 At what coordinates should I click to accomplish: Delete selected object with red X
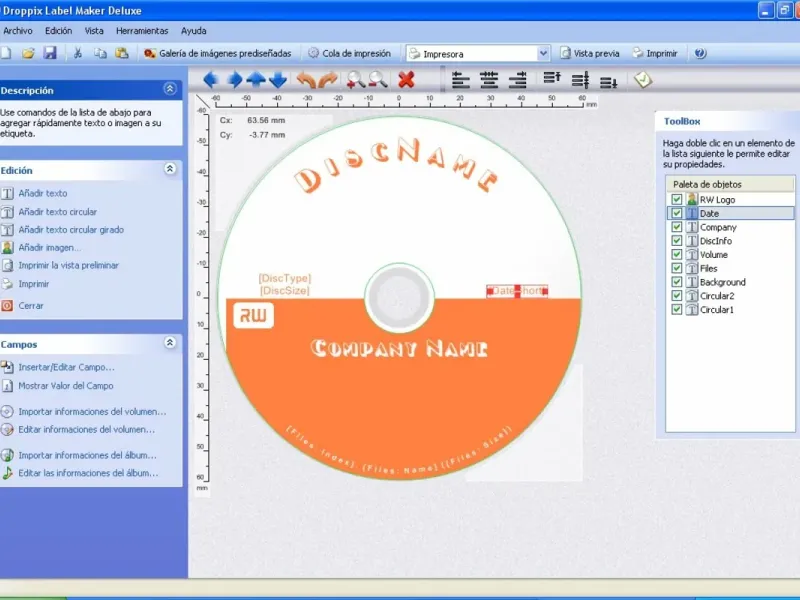[x=406, y=80]
